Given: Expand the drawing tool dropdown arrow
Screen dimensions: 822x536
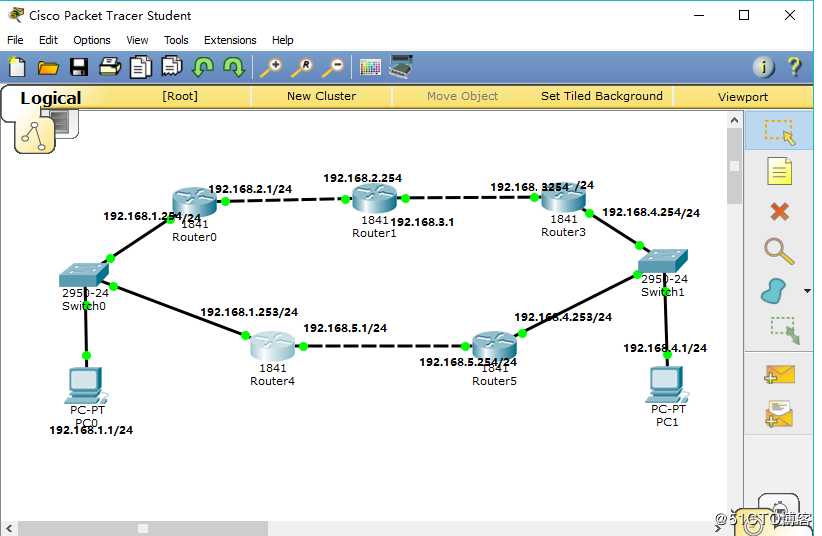Looking at the screenshot, I should point(807,291).
